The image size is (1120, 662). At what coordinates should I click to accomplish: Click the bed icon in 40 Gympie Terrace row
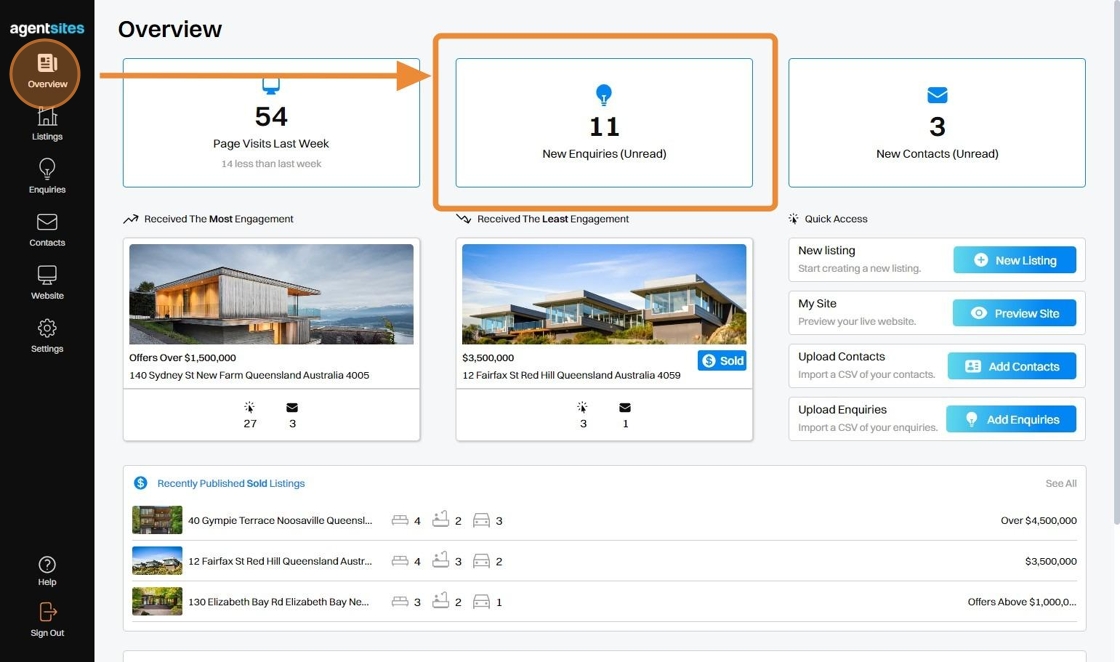pyautogui.click(x=400, y=521)
